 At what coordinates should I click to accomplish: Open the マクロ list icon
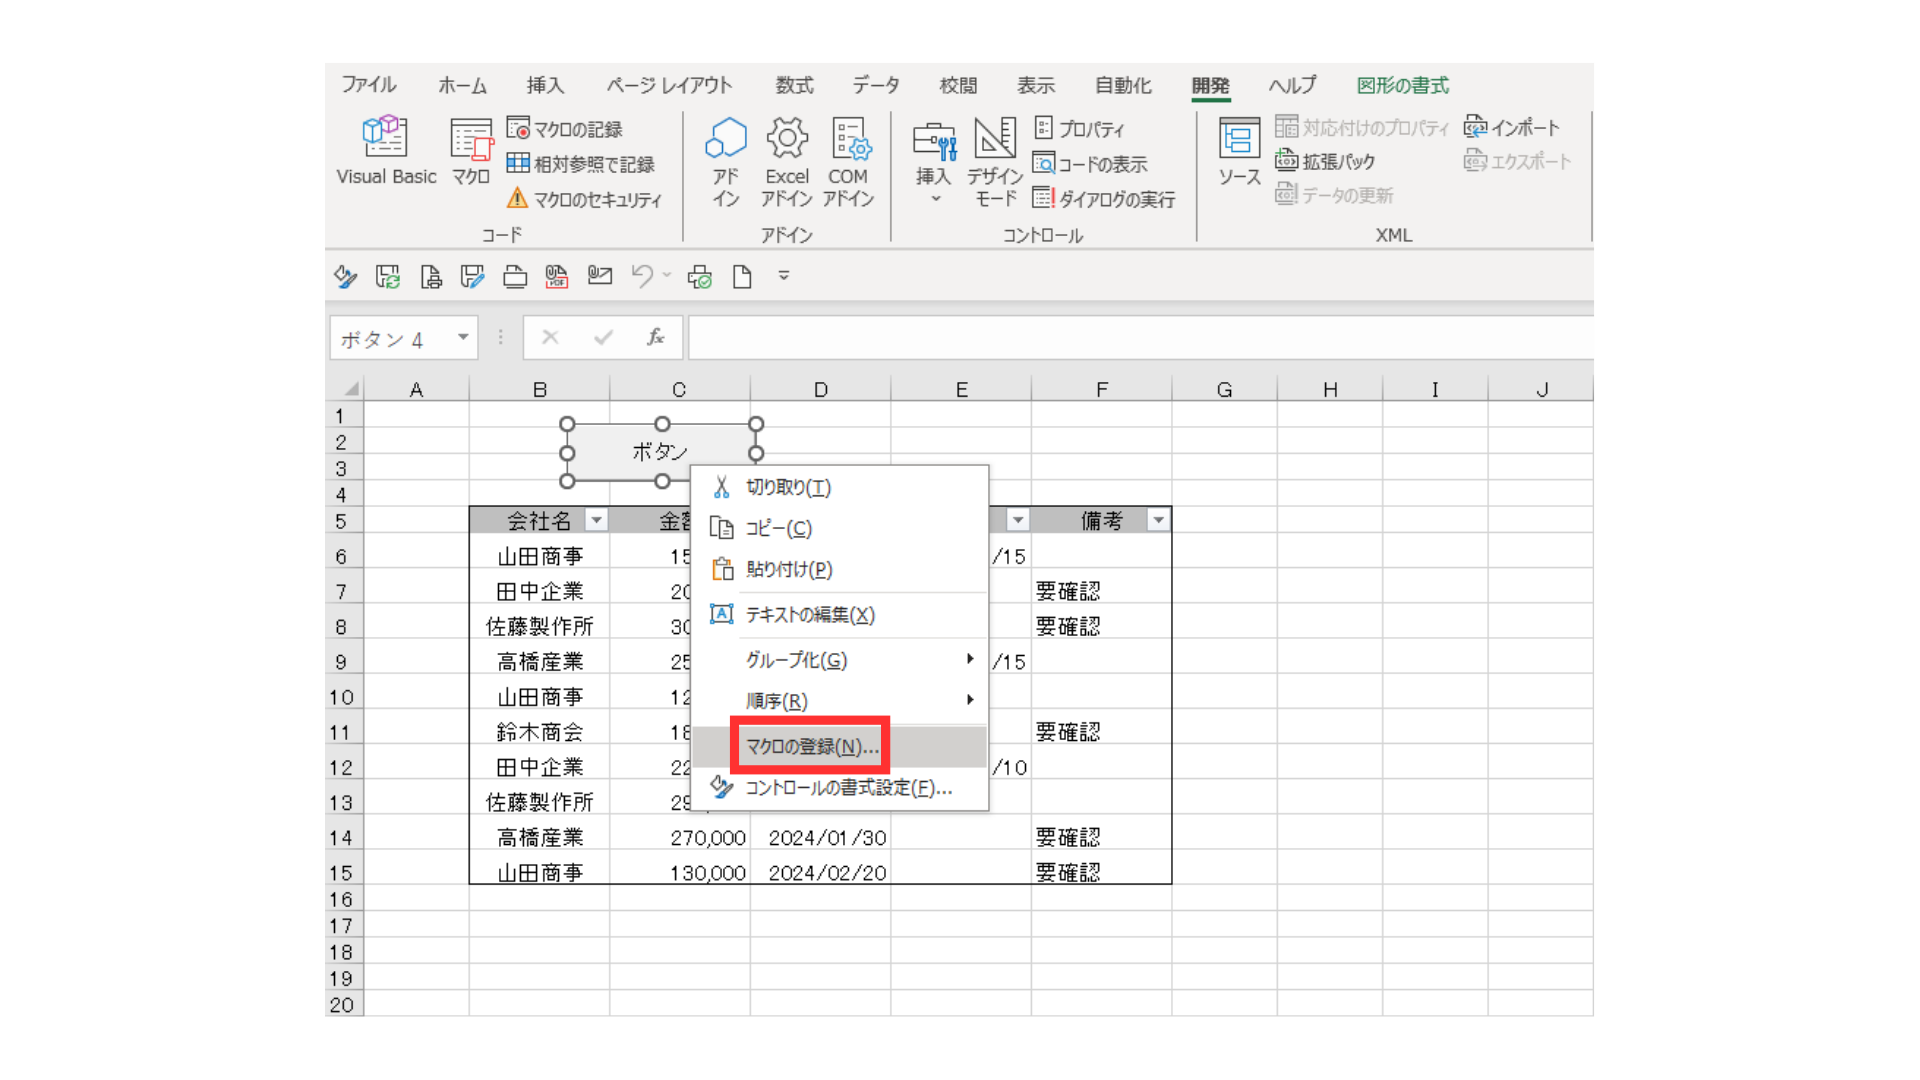click(x=471, y=151)
